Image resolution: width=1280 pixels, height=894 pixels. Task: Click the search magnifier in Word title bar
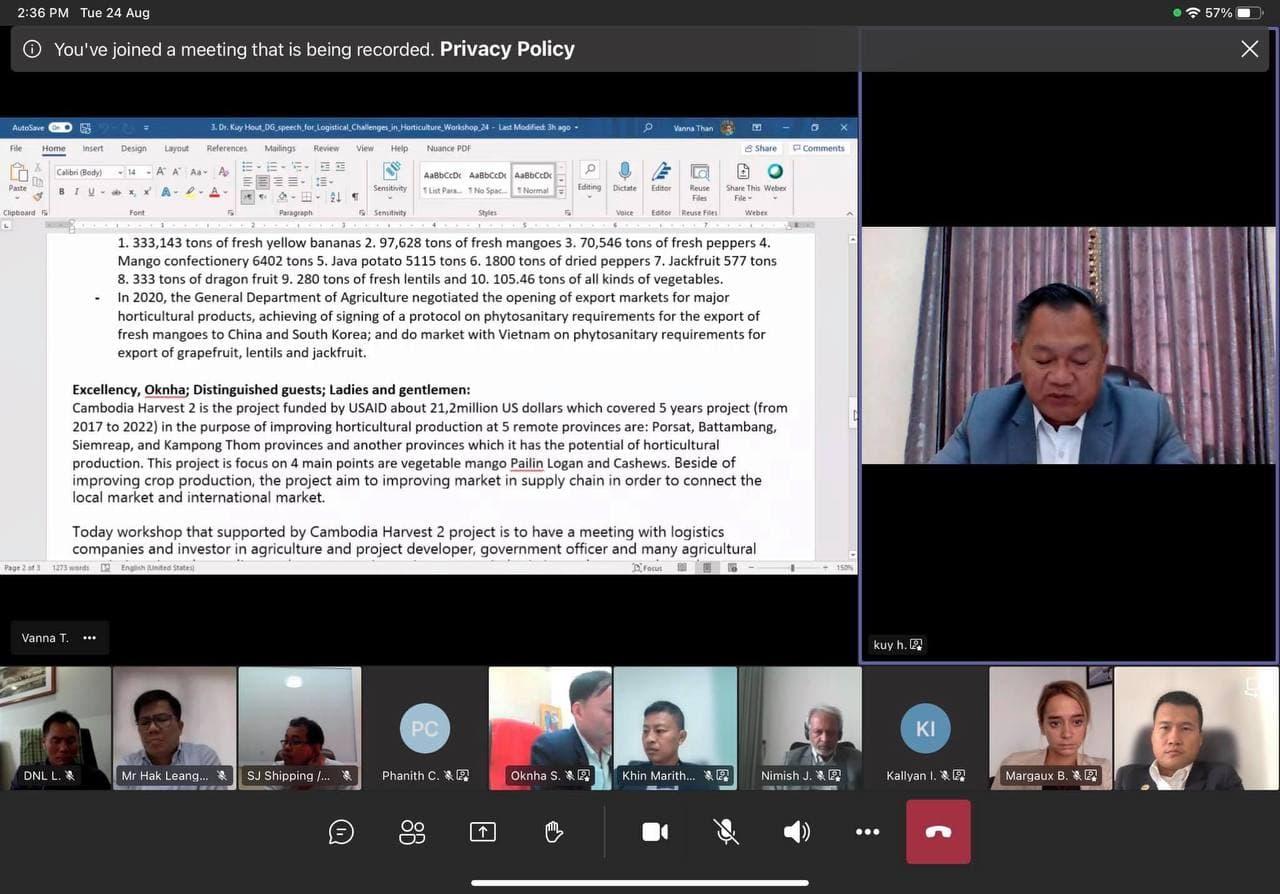point(648,128)
